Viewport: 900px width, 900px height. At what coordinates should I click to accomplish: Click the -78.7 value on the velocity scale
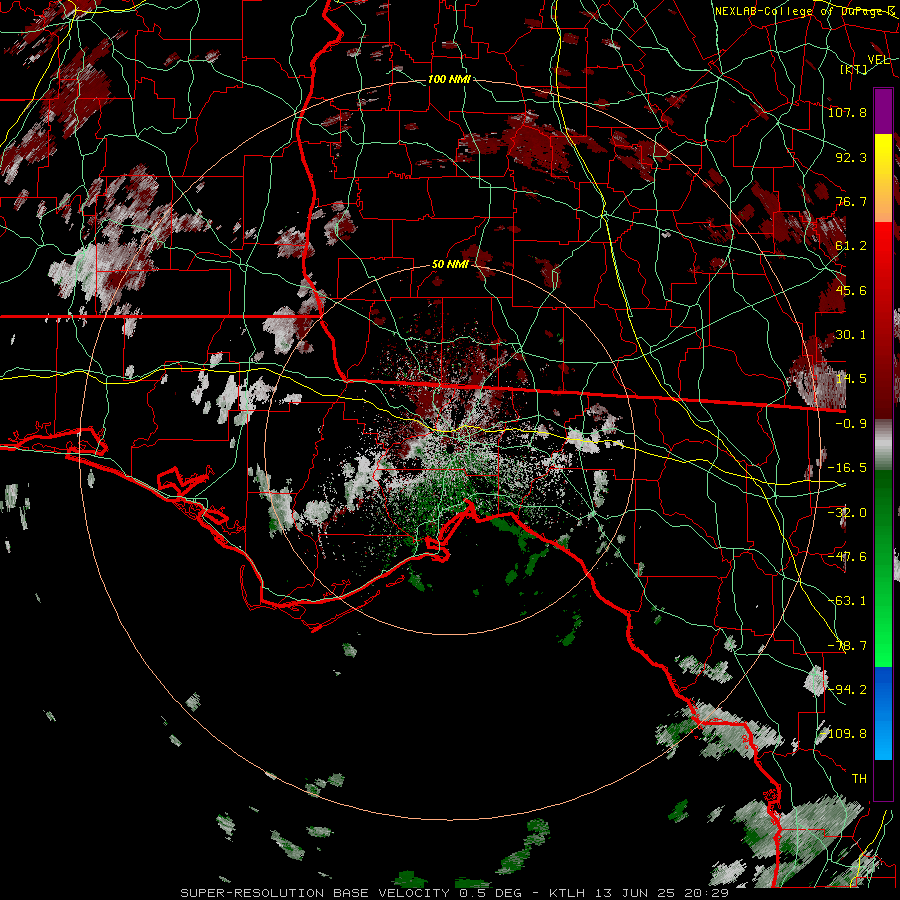coord(847,646)
